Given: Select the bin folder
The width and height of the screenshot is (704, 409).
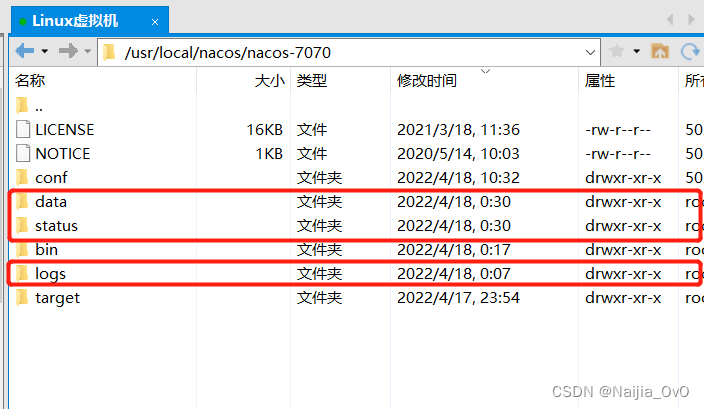Looking at the screenshot, I should click(x=47, y=250).
